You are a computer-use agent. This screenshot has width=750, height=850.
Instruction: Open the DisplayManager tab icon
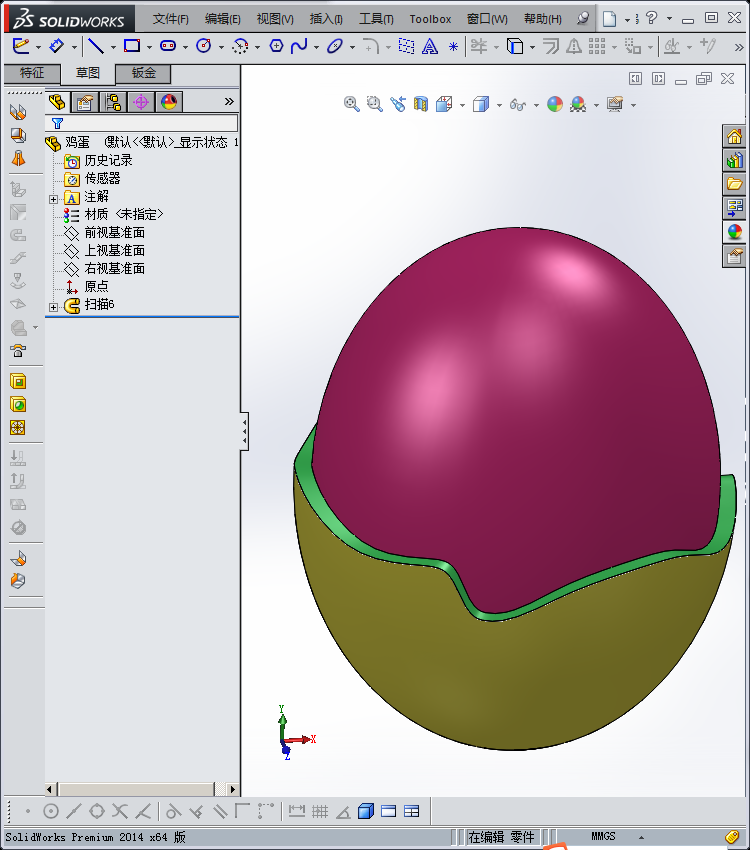pos(169,102)
